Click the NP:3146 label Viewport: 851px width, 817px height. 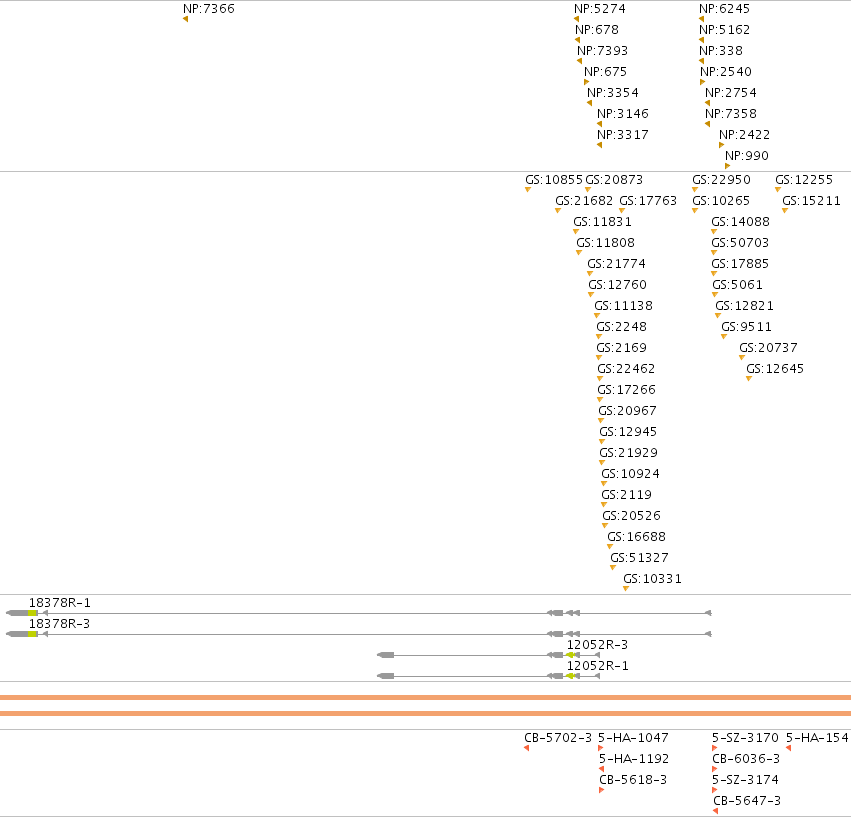click(x=623, y=114)
